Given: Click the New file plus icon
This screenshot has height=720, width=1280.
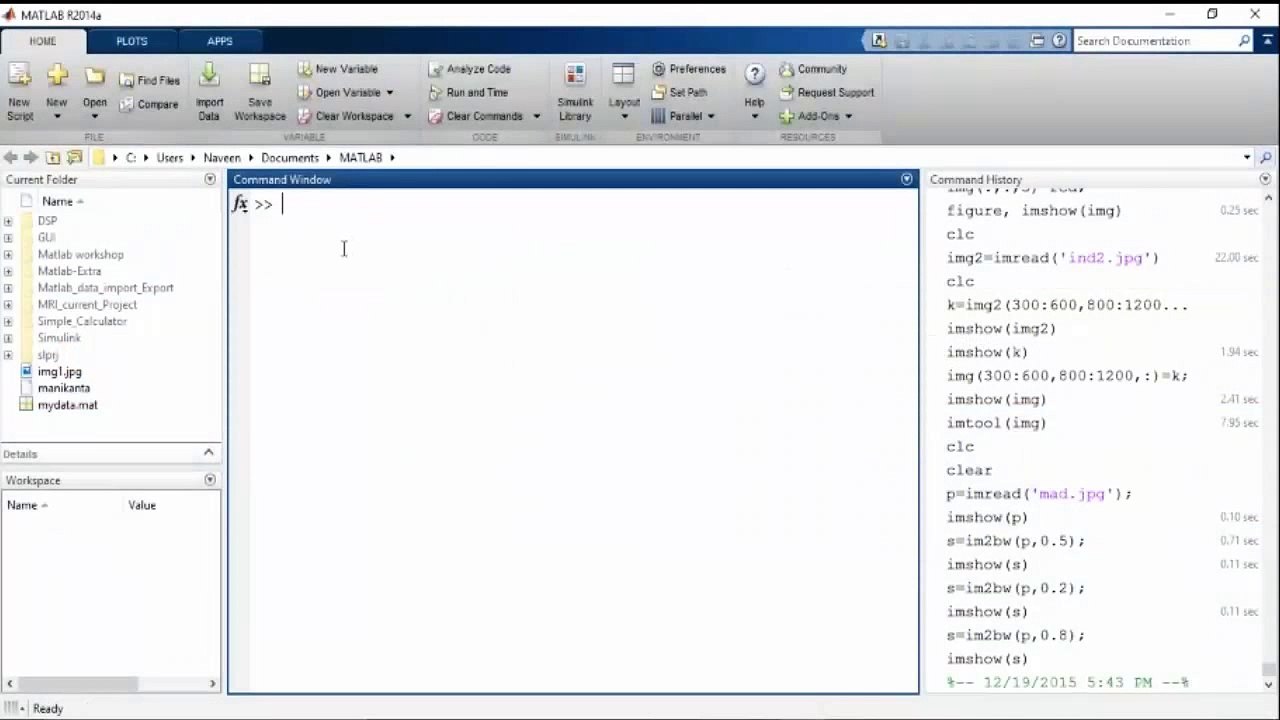Looking at the screenshot, I should pyautogui.click(x=57, y=76).
